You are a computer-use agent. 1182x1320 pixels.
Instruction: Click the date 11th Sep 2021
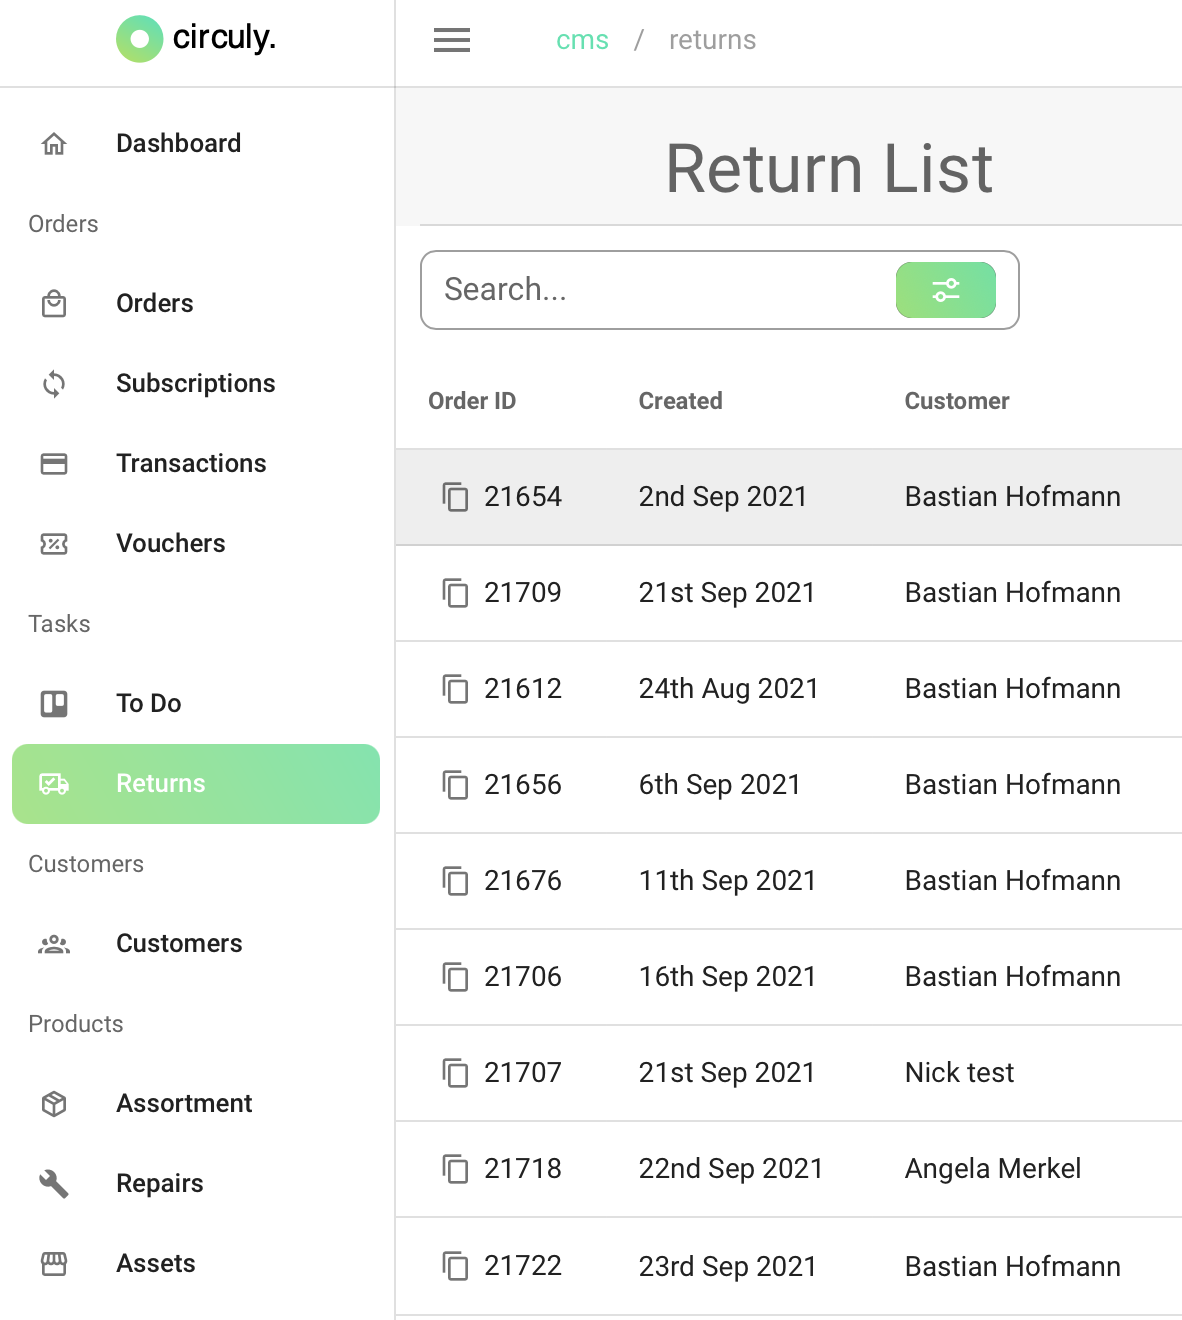(728, 881)
